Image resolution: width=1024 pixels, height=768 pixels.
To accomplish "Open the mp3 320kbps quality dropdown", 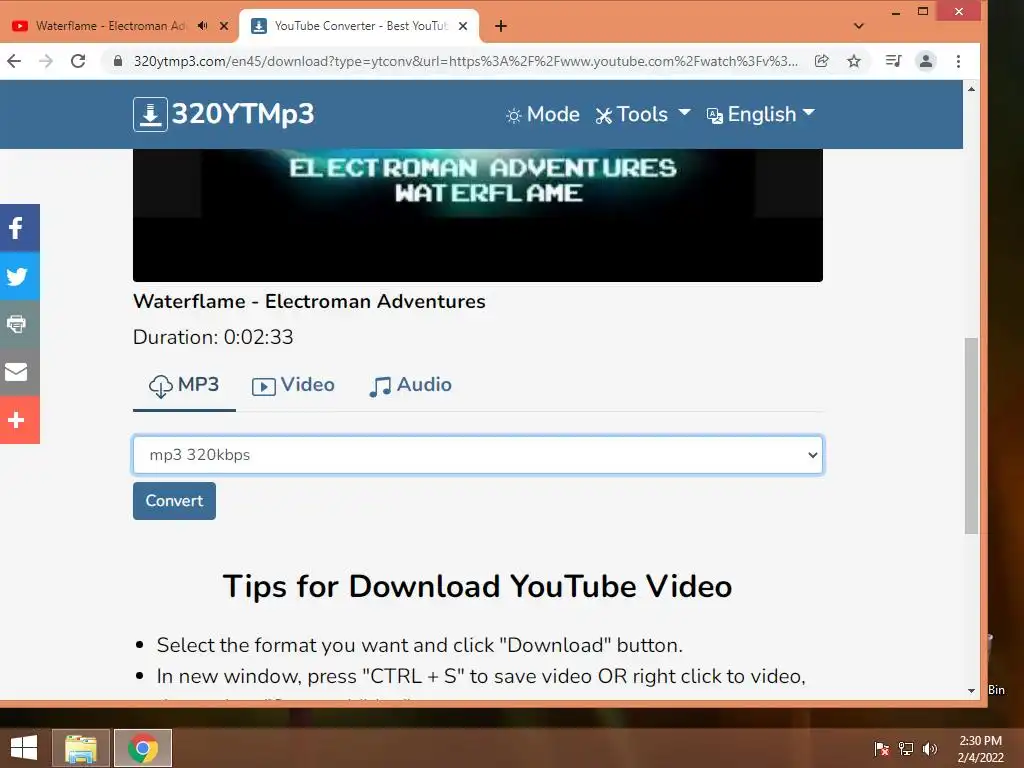I will tap(477, 455).
